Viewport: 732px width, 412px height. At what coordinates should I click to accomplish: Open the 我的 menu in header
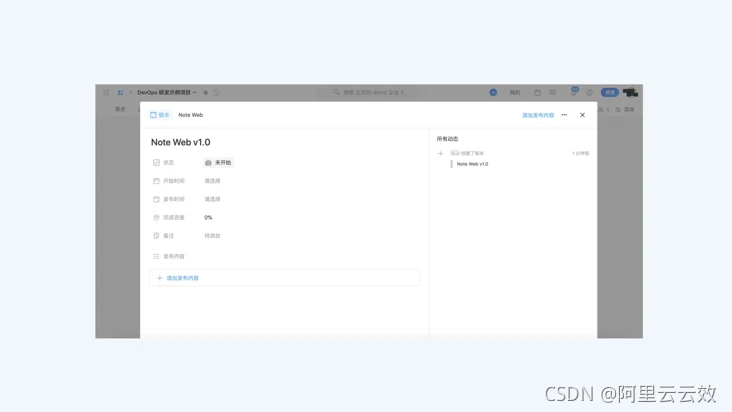(x=515, y=92)
